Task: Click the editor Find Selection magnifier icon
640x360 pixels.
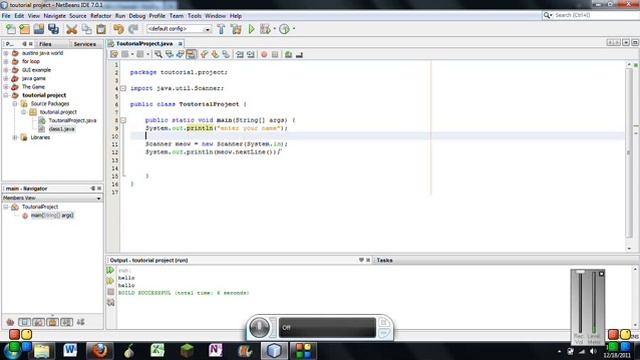Action: pyautogui.click(x=158, y=54)
